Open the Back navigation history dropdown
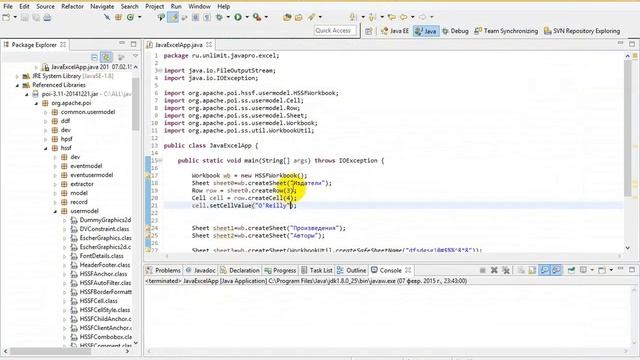Screen dimensions: 640x360 pyautogui.click(x=413, y=17)
